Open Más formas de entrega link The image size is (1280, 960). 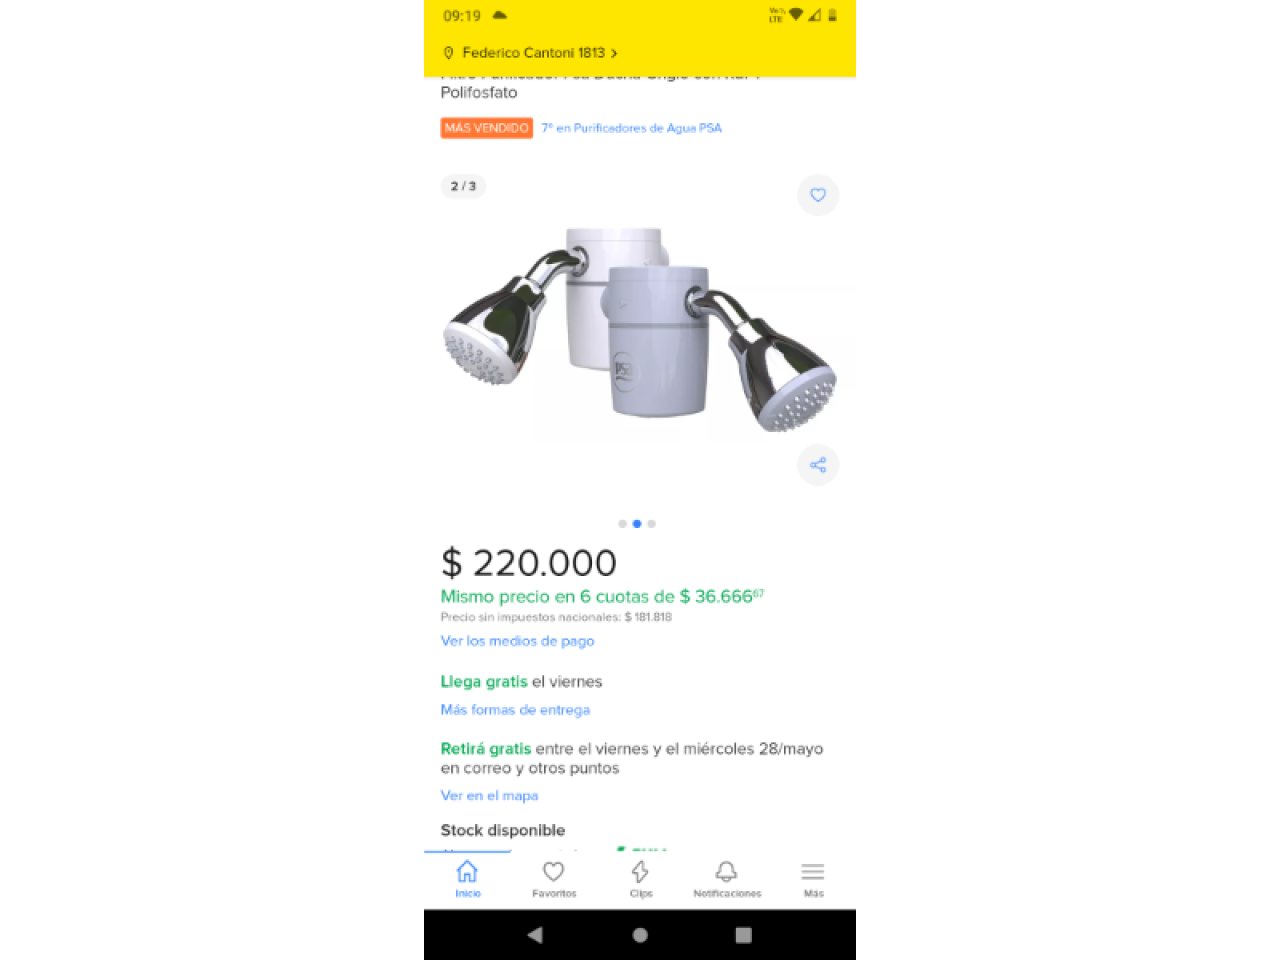(515, 710)
